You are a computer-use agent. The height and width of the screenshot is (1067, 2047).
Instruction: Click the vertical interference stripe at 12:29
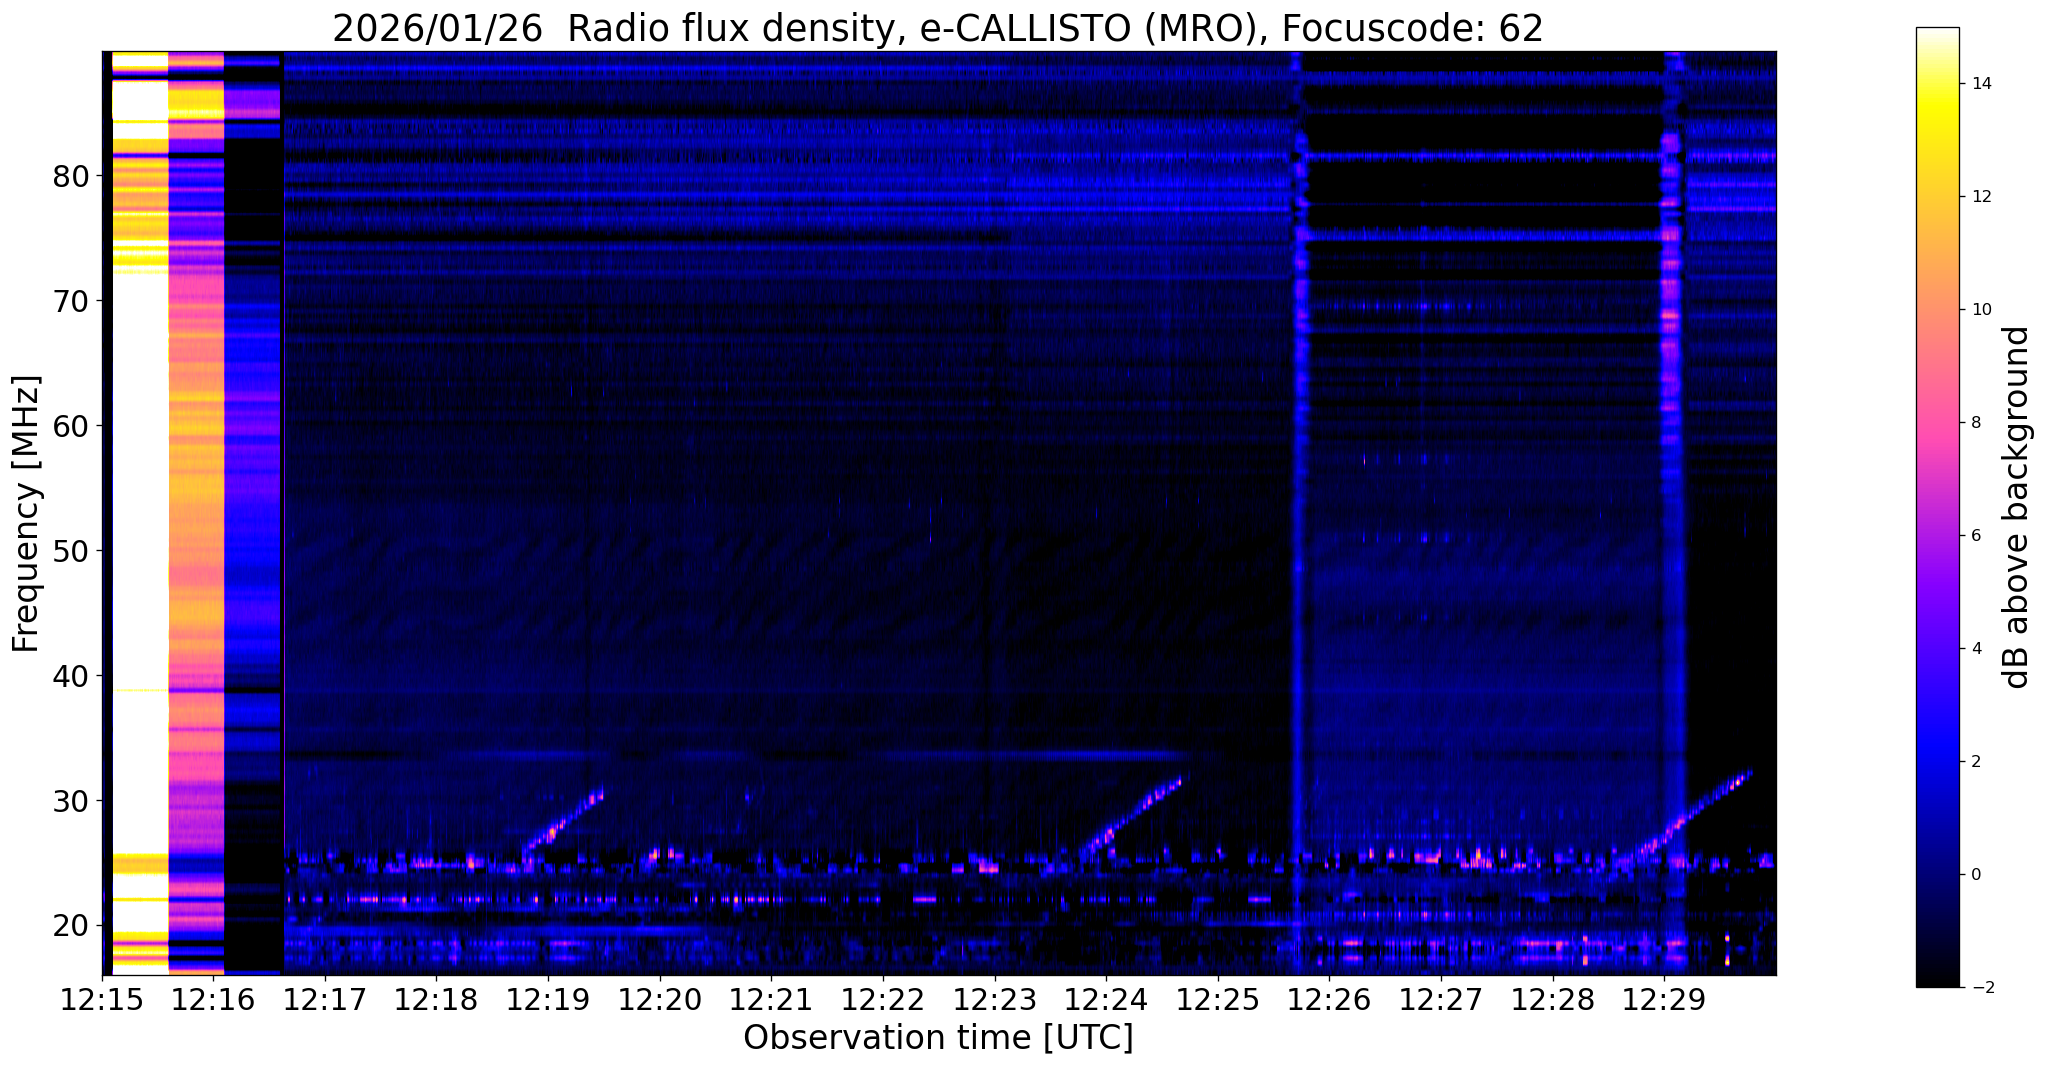tap(1672, 514)
